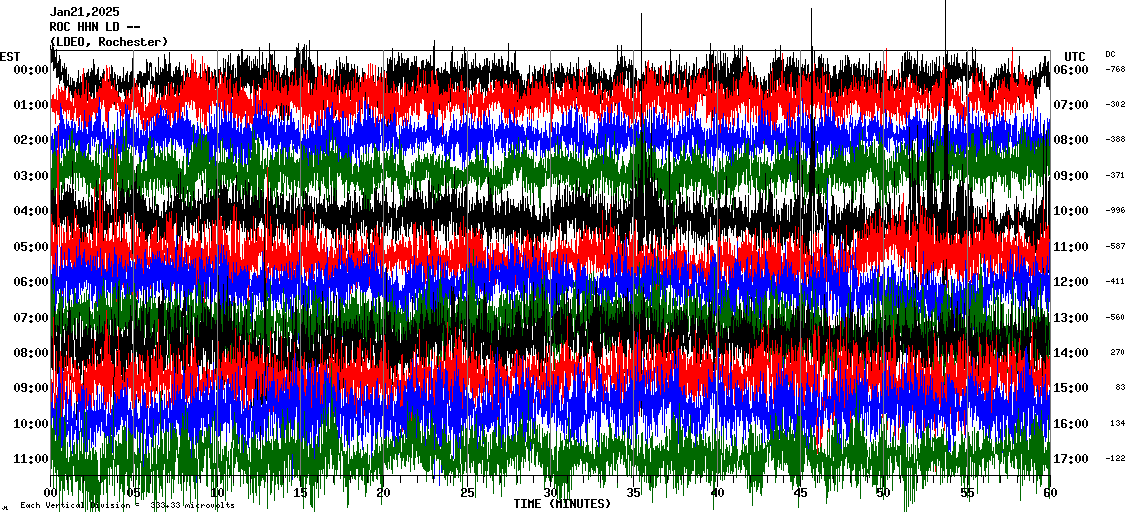Click the 10:00 UTC time label
1130x519 pixels.
(x=1071, y=211)
